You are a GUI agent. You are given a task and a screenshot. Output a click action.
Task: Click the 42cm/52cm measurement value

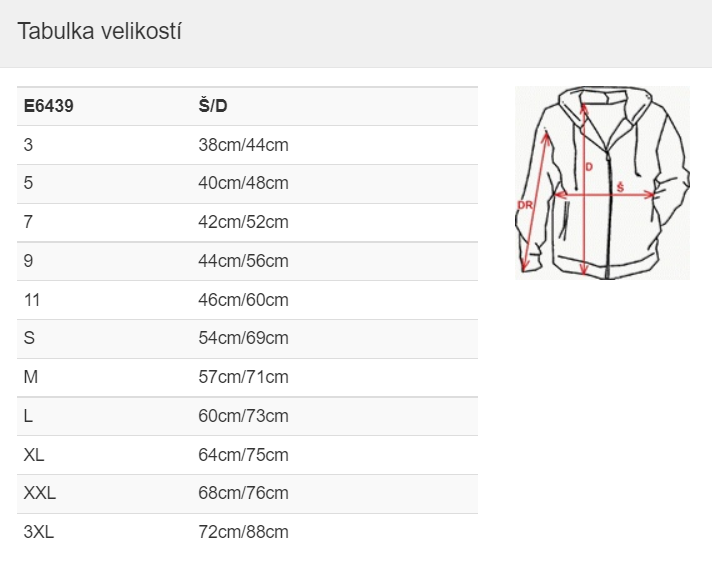click(x=243, y=222)
